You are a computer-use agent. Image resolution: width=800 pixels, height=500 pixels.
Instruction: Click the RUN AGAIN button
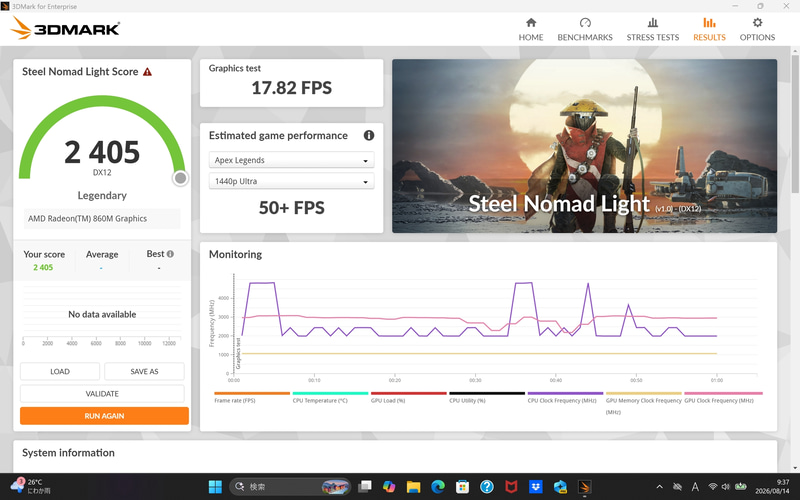[x=104, y=416]
